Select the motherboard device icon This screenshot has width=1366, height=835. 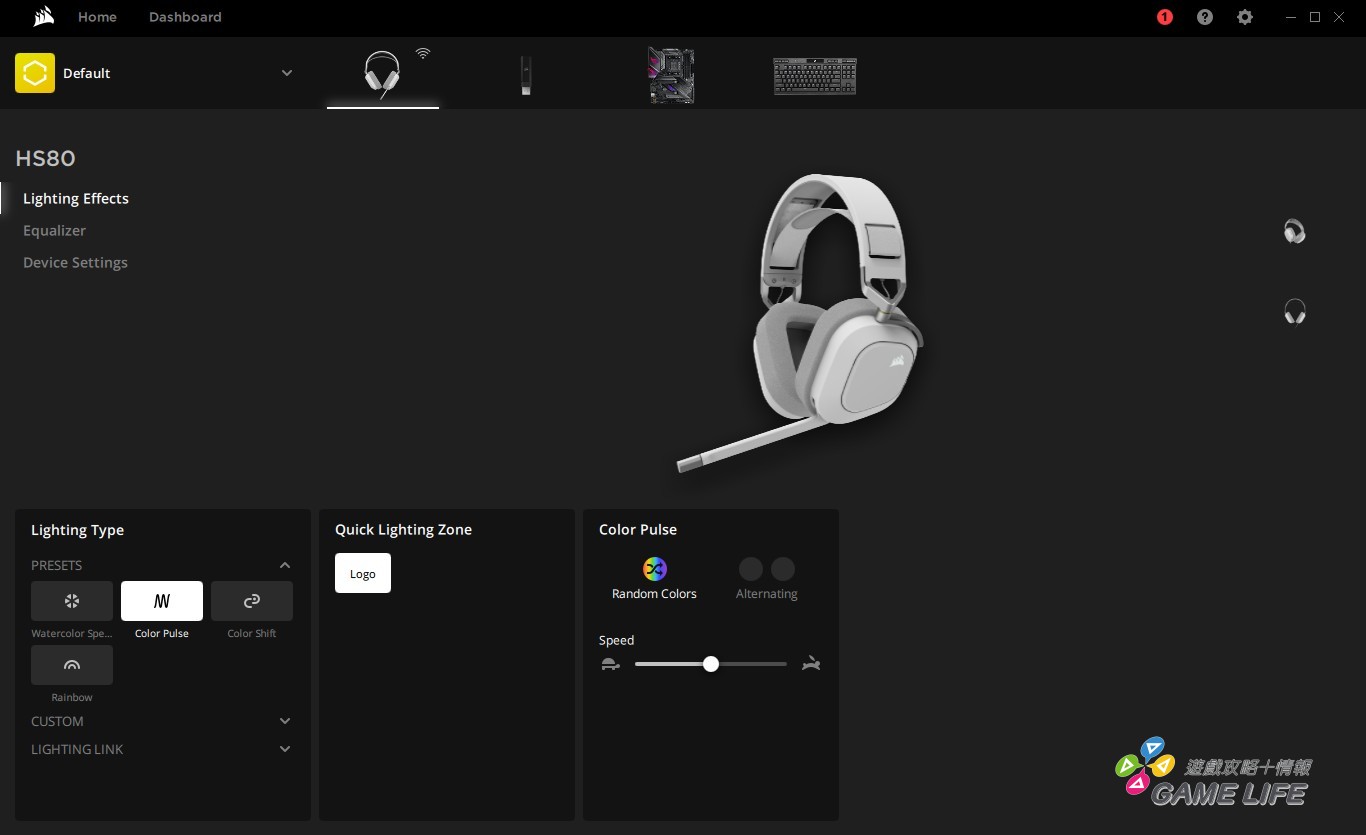click(671, 75)
